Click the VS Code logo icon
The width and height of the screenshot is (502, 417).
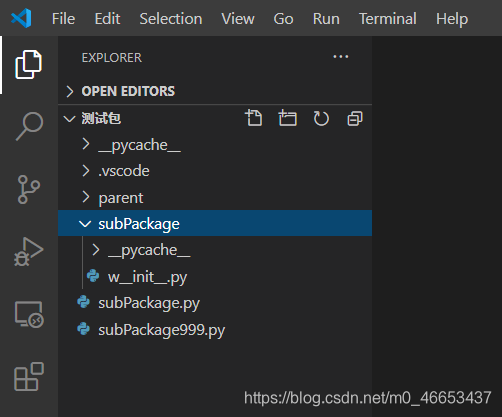click(21, 18)
